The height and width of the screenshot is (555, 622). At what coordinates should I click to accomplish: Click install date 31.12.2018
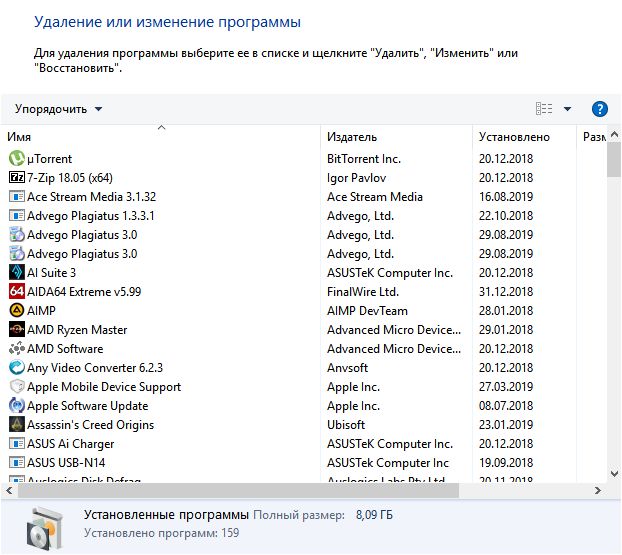(506, 292)
